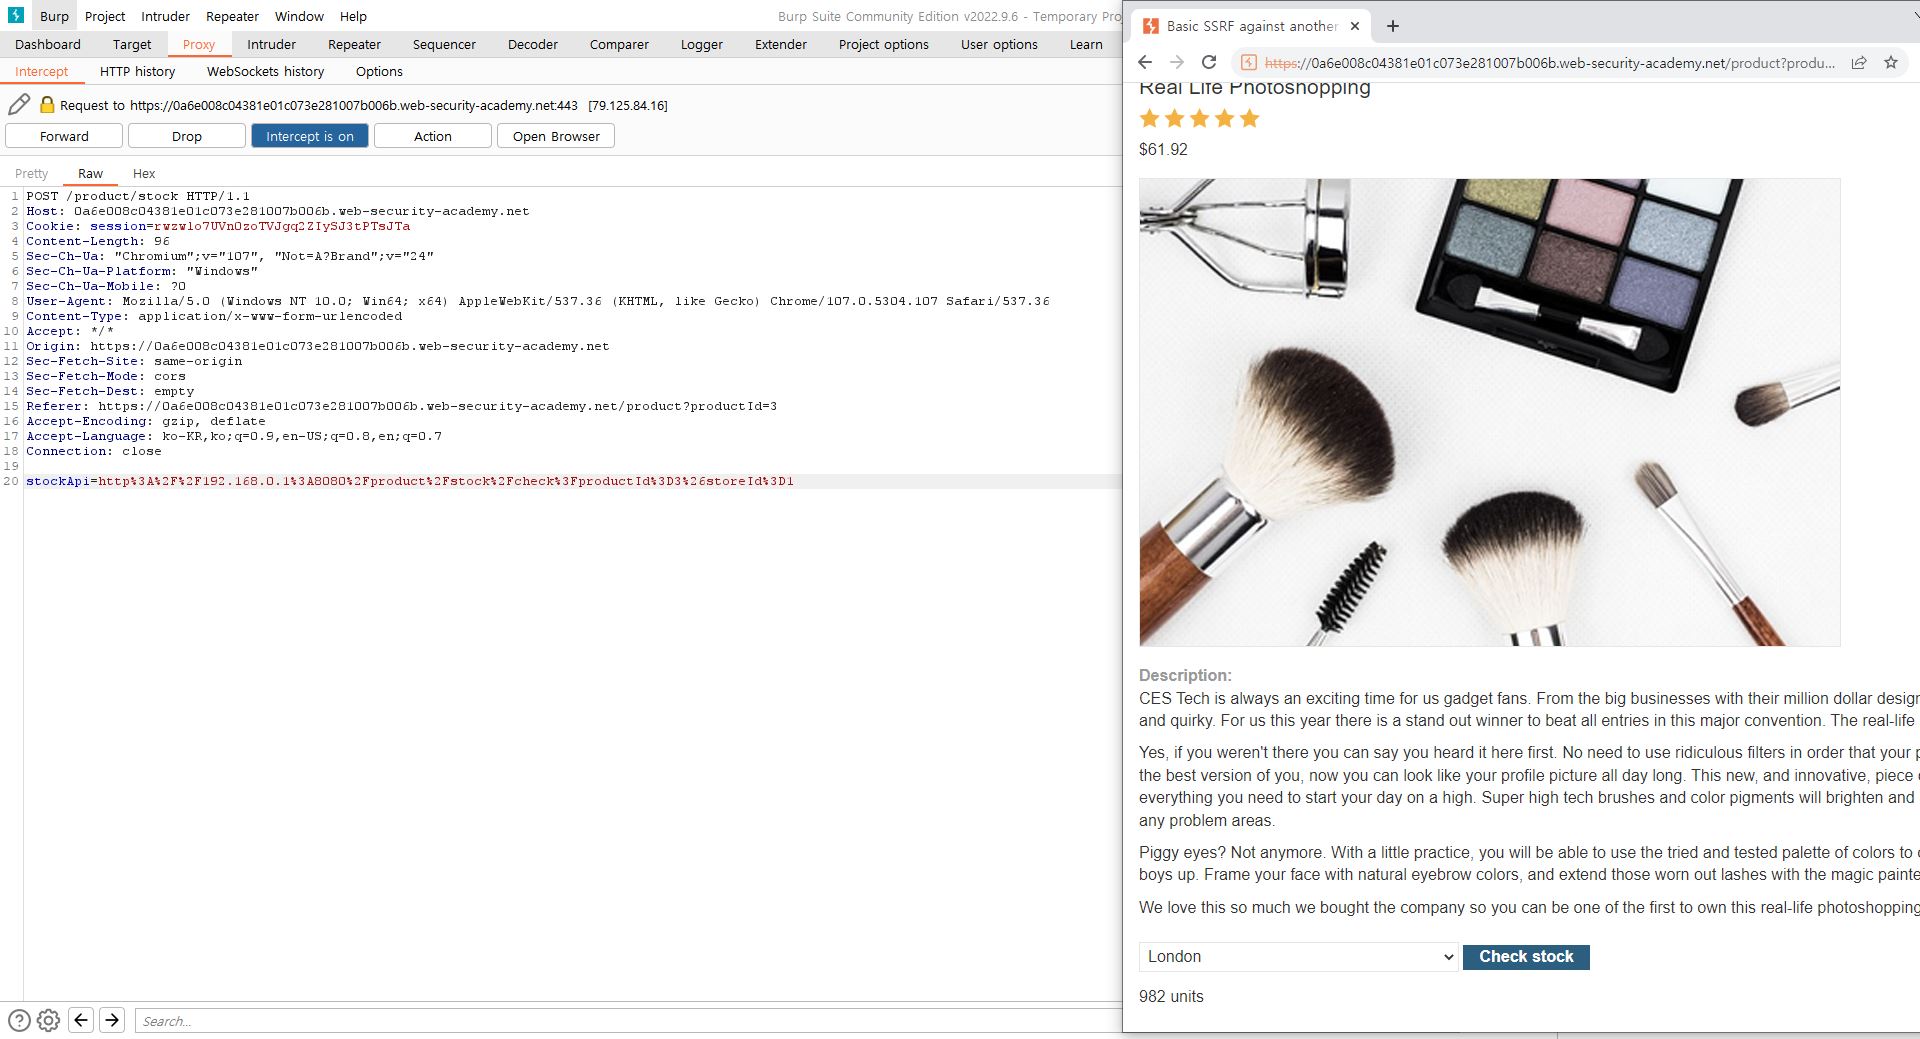
Task: Click browser forward arrow
Action: [x=1177, y=62]
